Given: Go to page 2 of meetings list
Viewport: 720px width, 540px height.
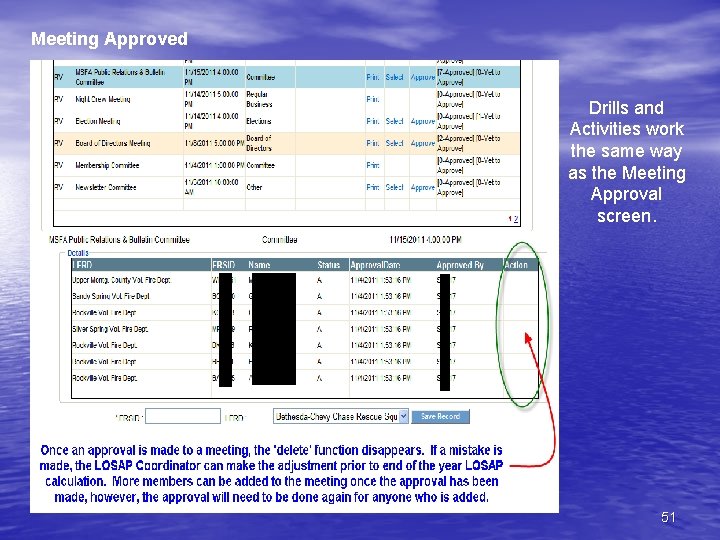Looking at the screenshot, I should [x=516, y=219].
